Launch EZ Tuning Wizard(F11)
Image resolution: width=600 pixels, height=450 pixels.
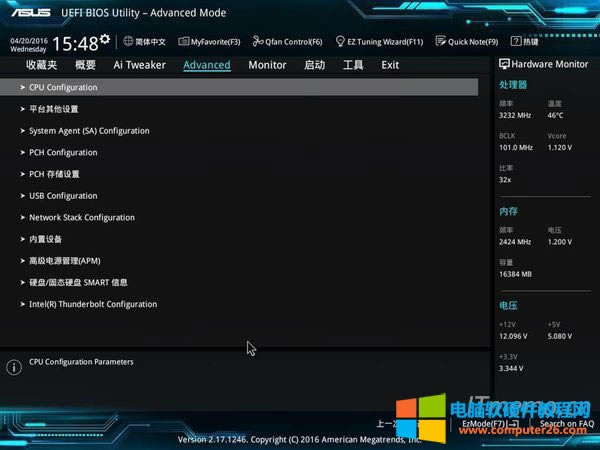[x=379, y=41]
